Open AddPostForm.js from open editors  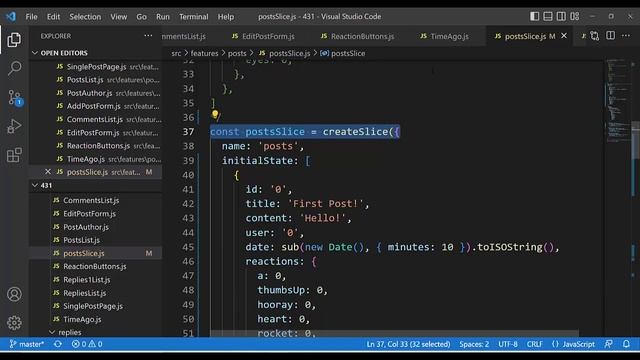tap(96, 106)
